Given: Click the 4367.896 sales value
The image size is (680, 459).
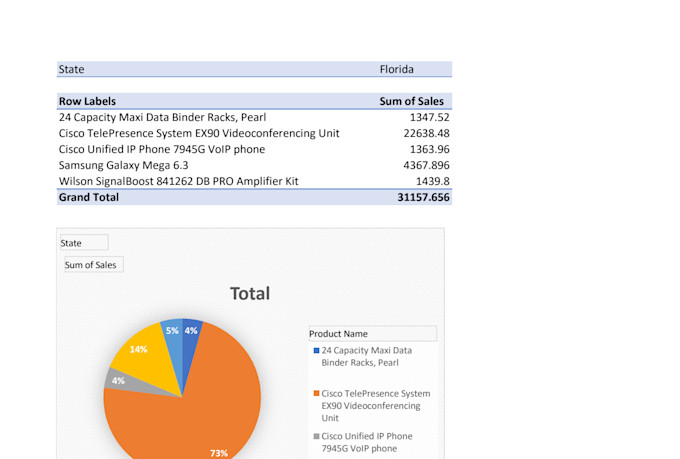Looking at the screenshot, I should tap(426, 165).
